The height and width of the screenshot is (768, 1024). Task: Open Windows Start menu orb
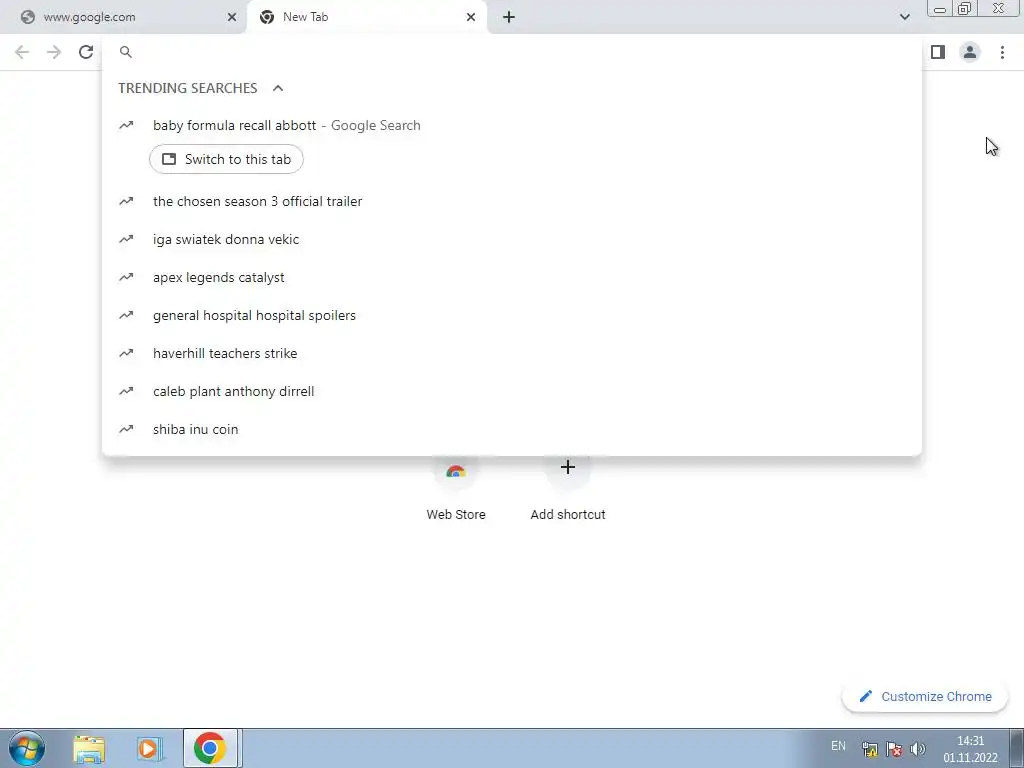click(27, 748)
